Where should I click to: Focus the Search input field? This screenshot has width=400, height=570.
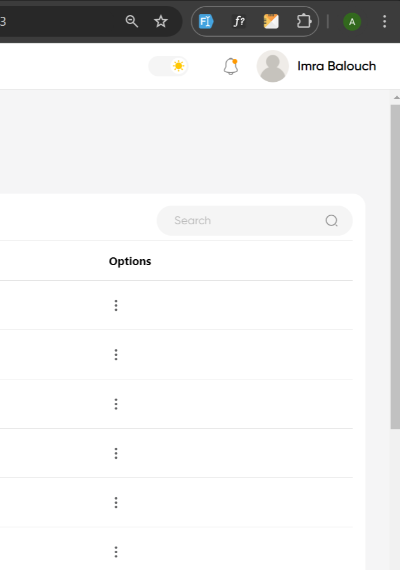point(255,221)
